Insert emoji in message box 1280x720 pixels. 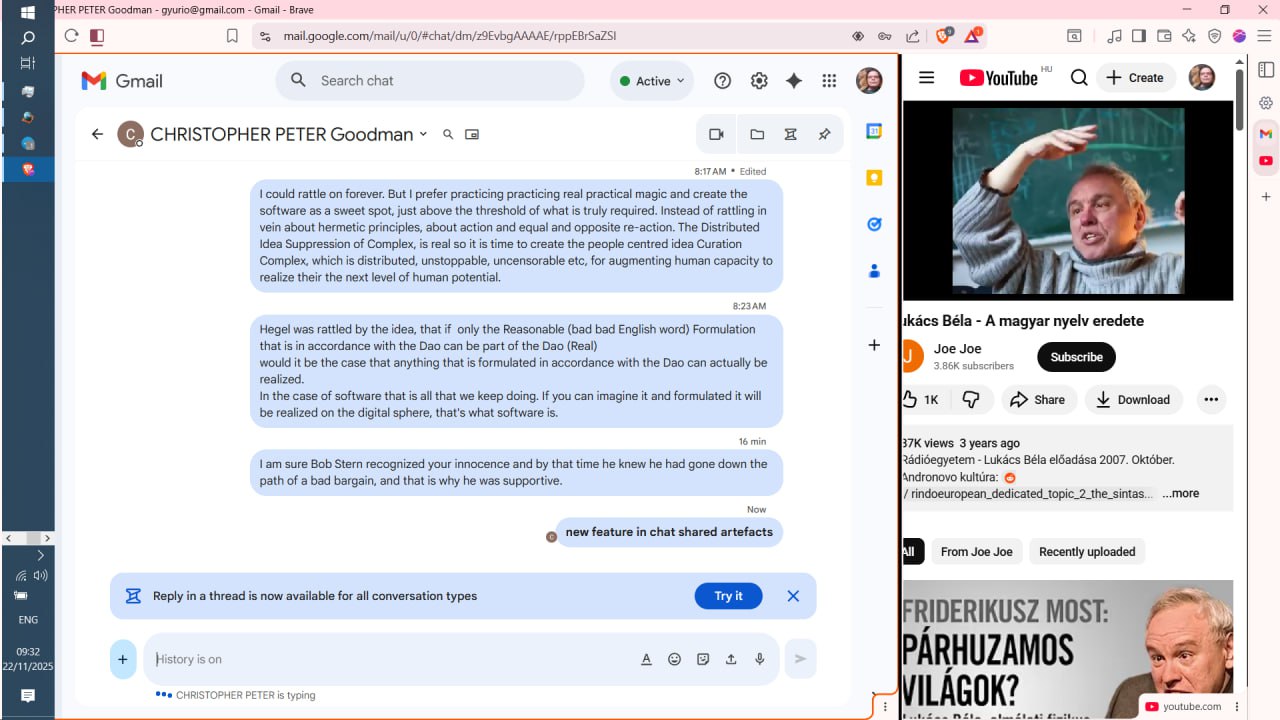pyautogui.click(x=674, y=659)
